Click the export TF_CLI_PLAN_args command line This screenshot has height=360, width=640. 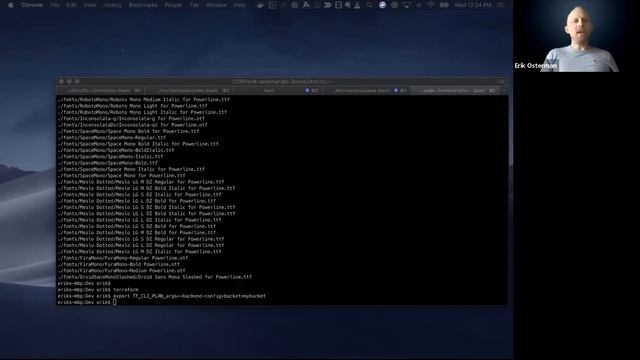tap(162, 296)
